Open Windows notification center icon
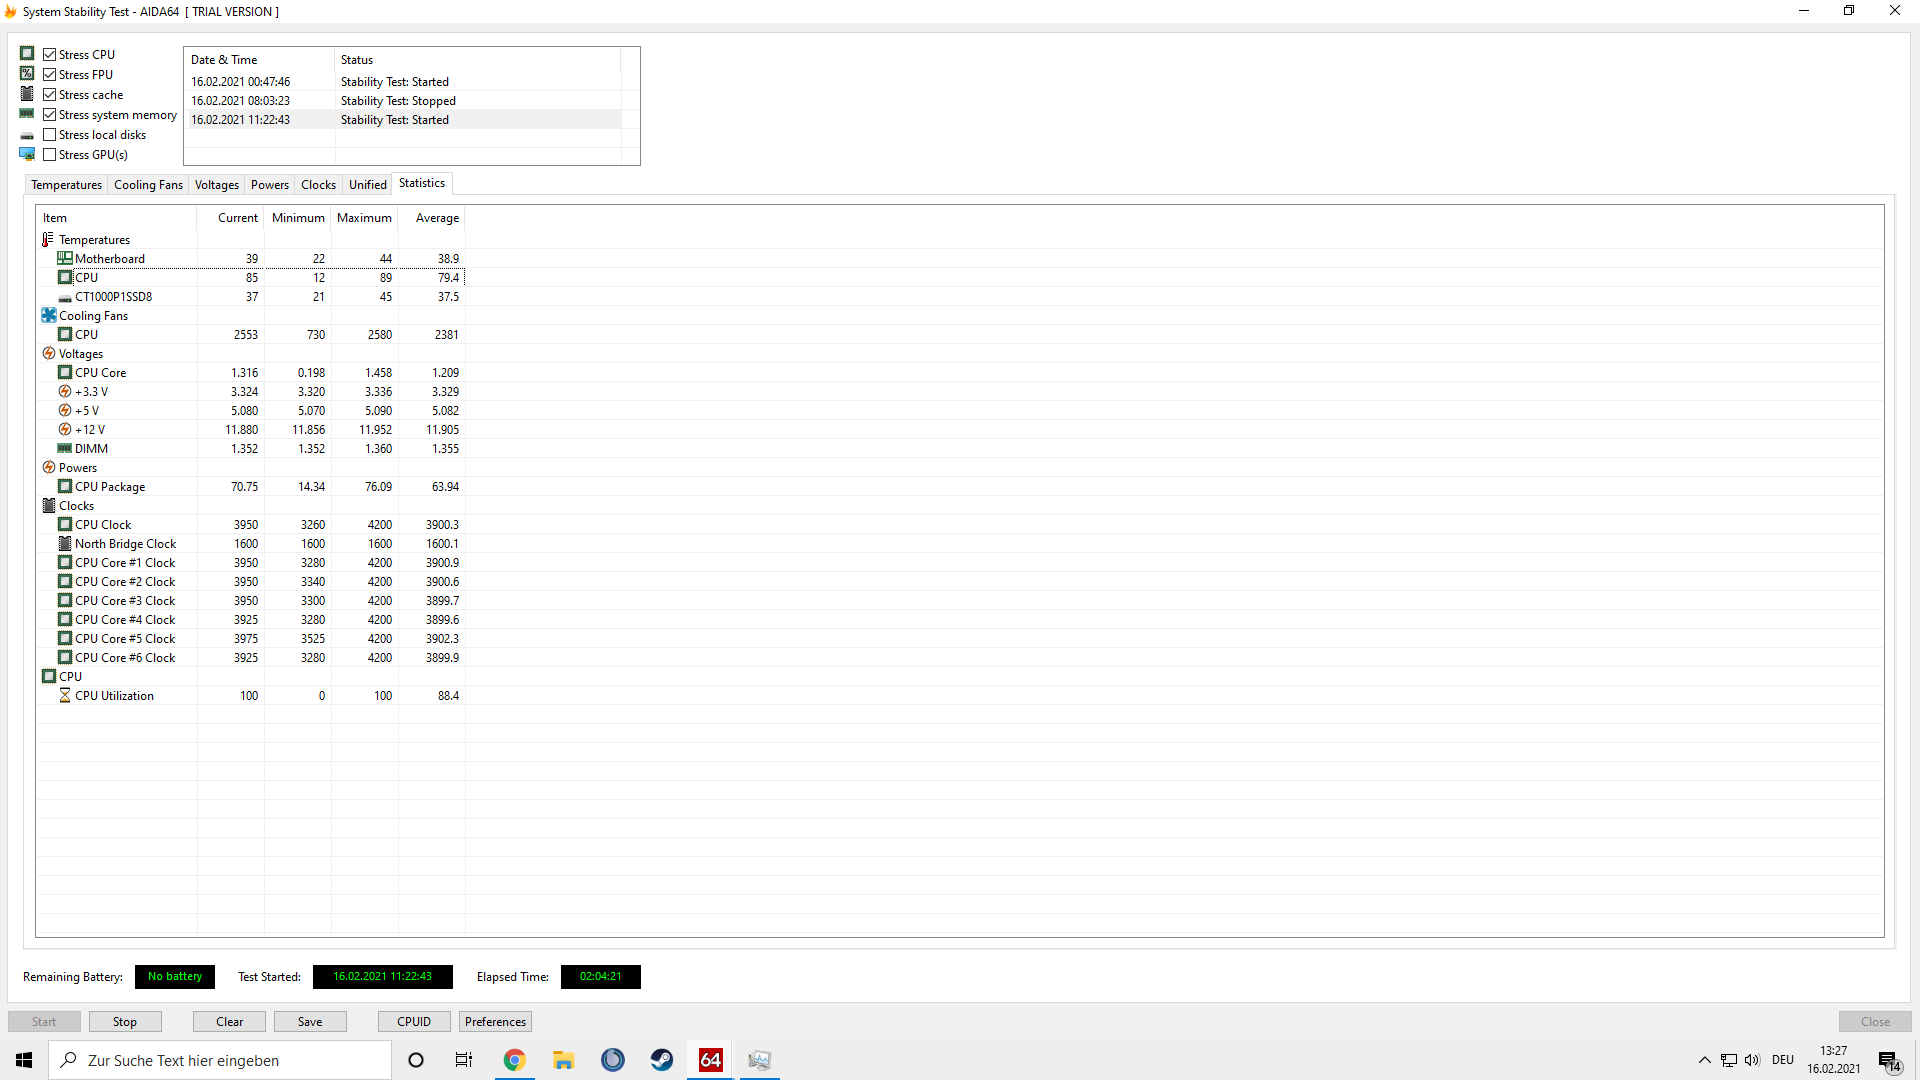 click(1888, 1060)
